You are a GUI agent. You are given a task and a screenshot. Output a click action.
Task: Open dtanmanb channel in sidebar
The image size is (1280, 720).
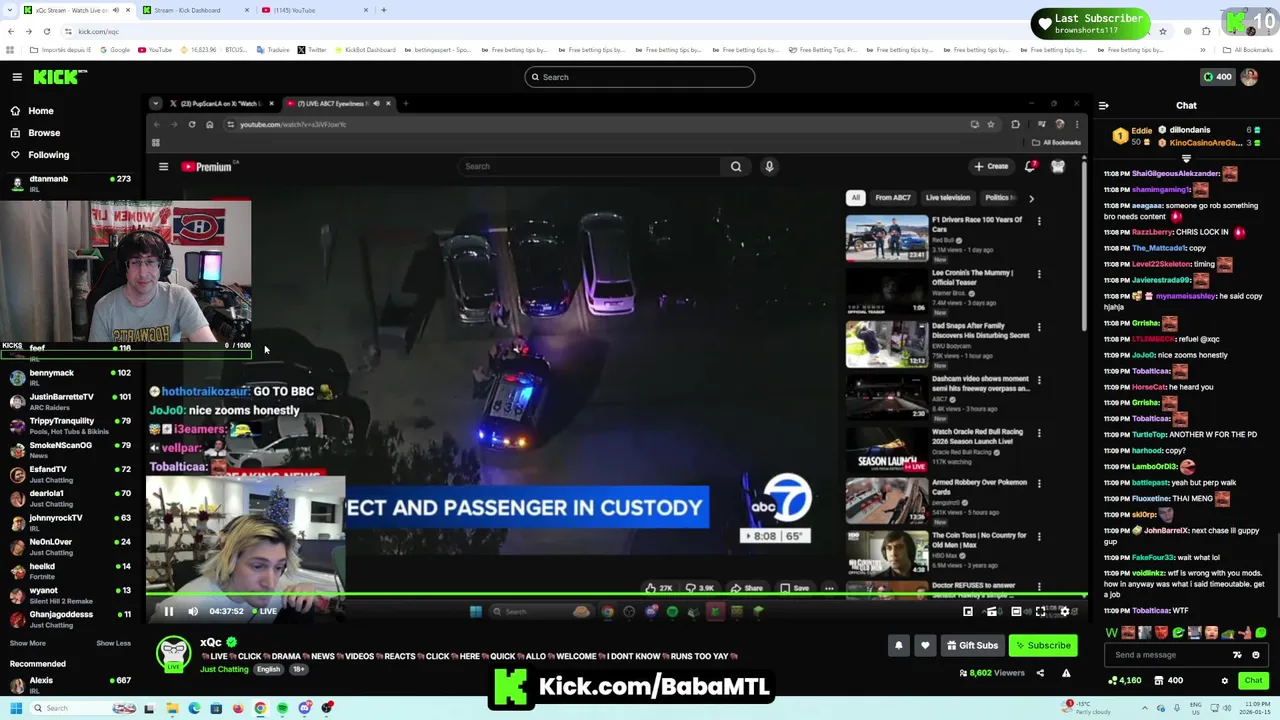(x=70, y=183)
